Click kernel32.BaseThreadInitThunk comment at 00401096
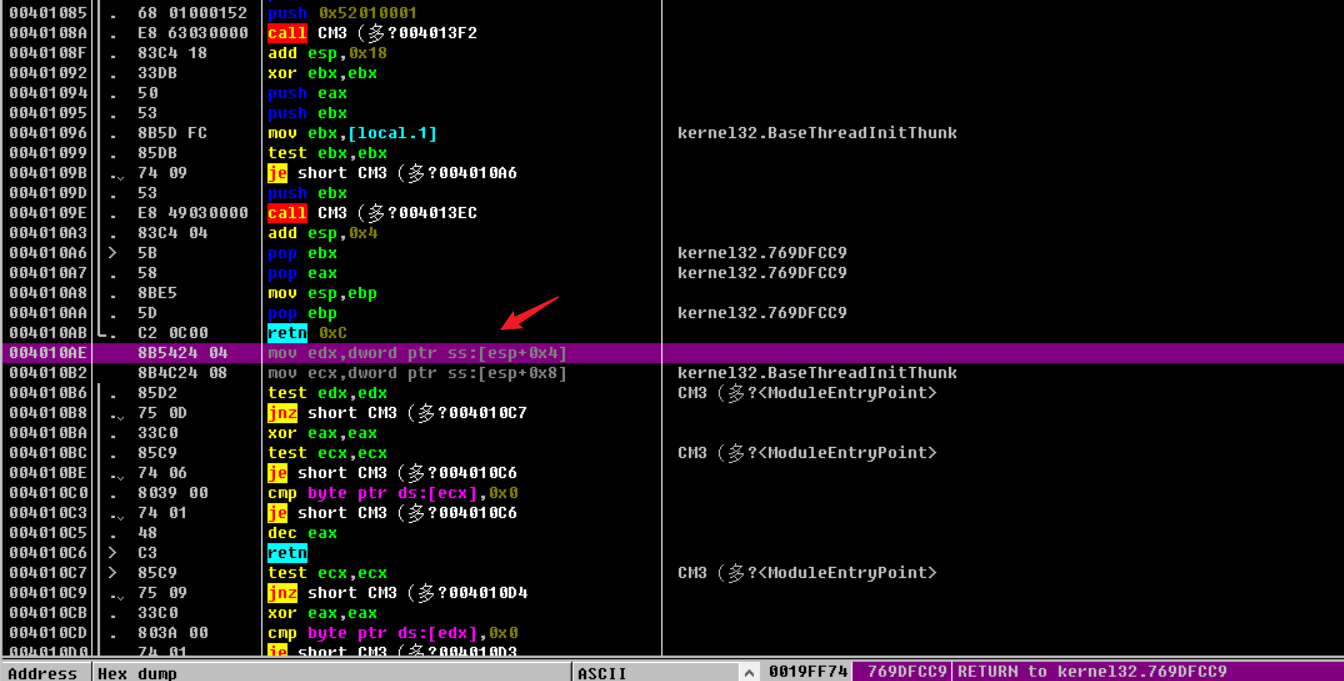1344x681 pixels. pyautogui.click(x=817, y=133)
